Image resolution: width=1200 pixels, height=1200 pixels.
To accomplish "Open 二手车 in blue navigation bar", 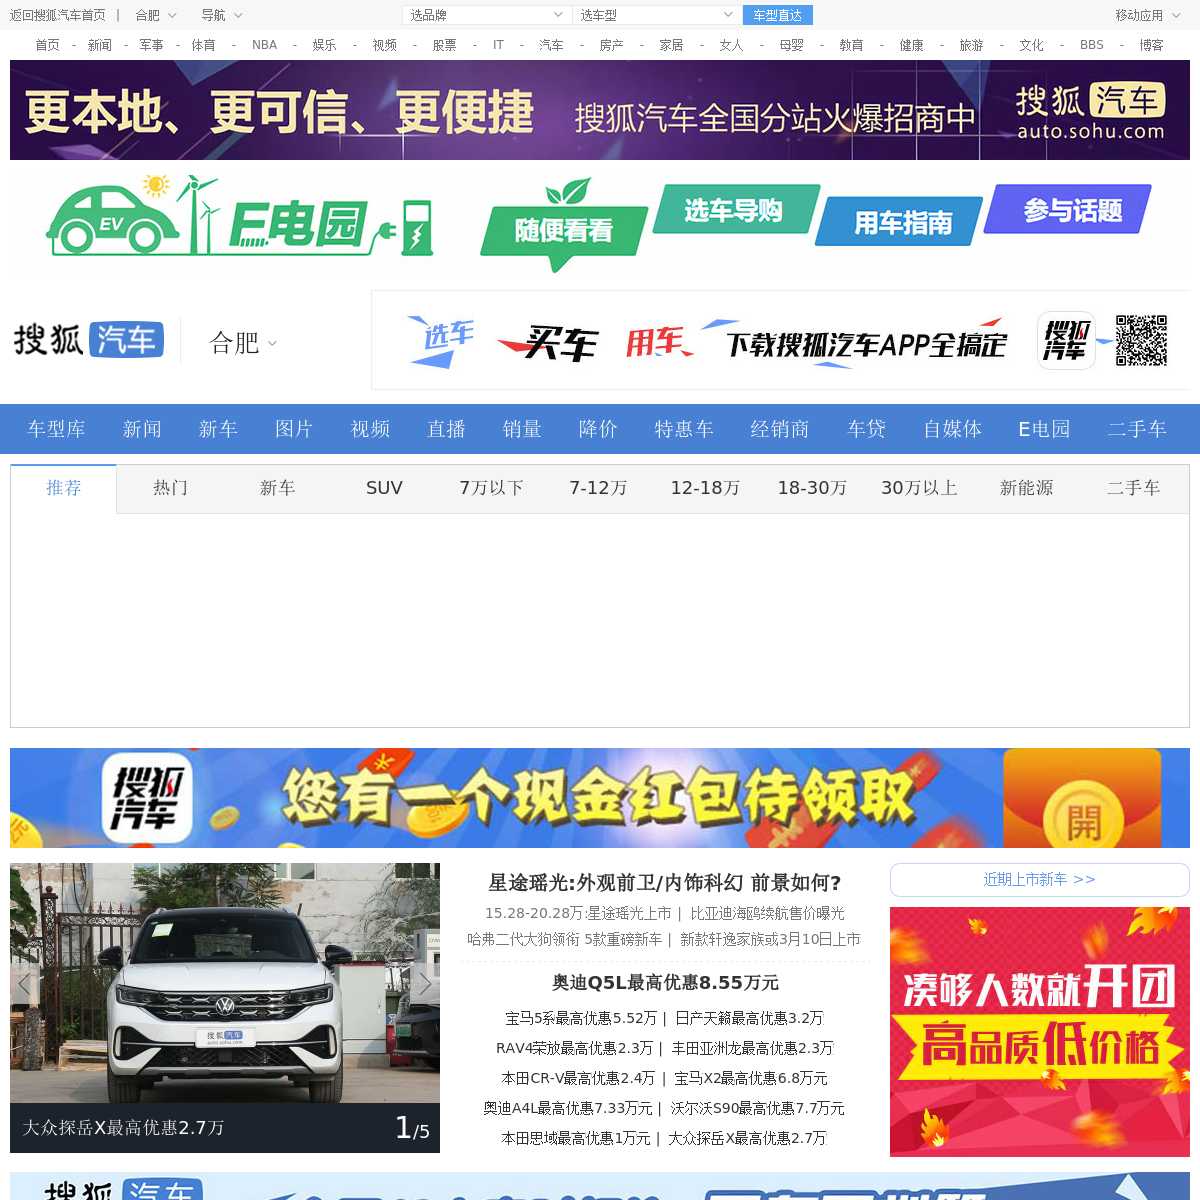I will click(1137, 429).
